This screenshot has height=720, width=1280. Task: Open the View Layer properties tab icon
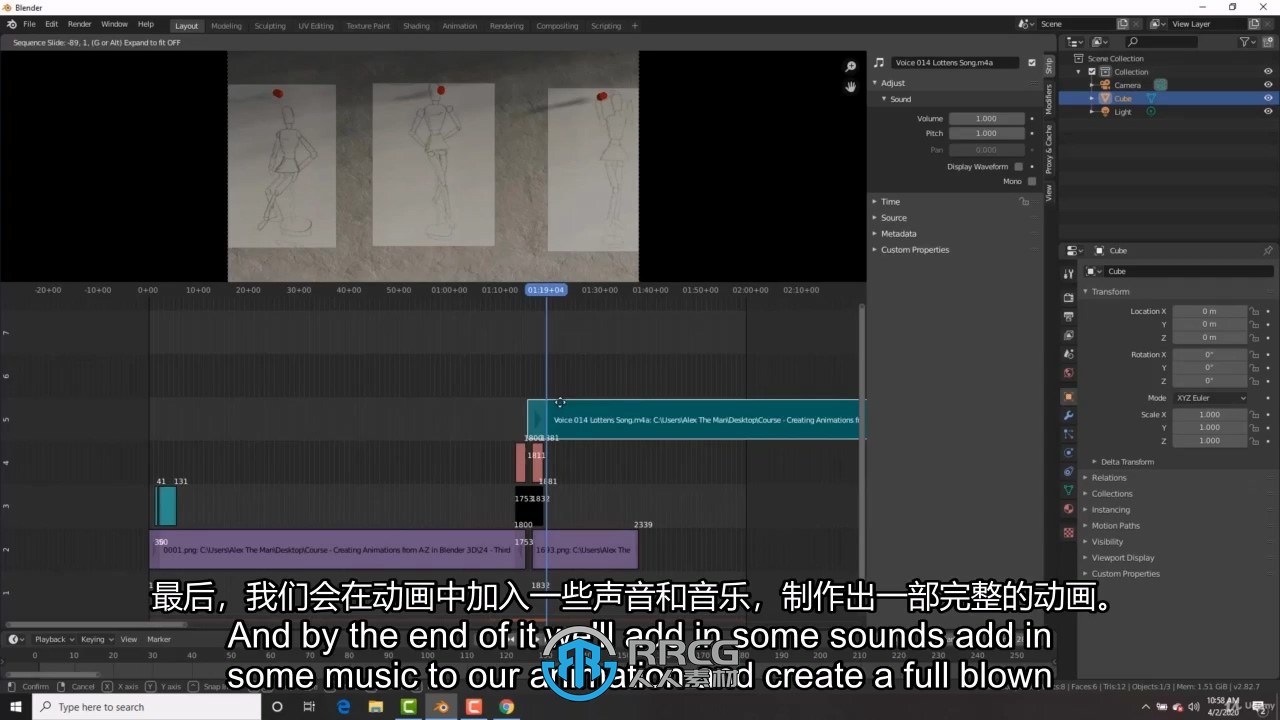[1068, 335]
